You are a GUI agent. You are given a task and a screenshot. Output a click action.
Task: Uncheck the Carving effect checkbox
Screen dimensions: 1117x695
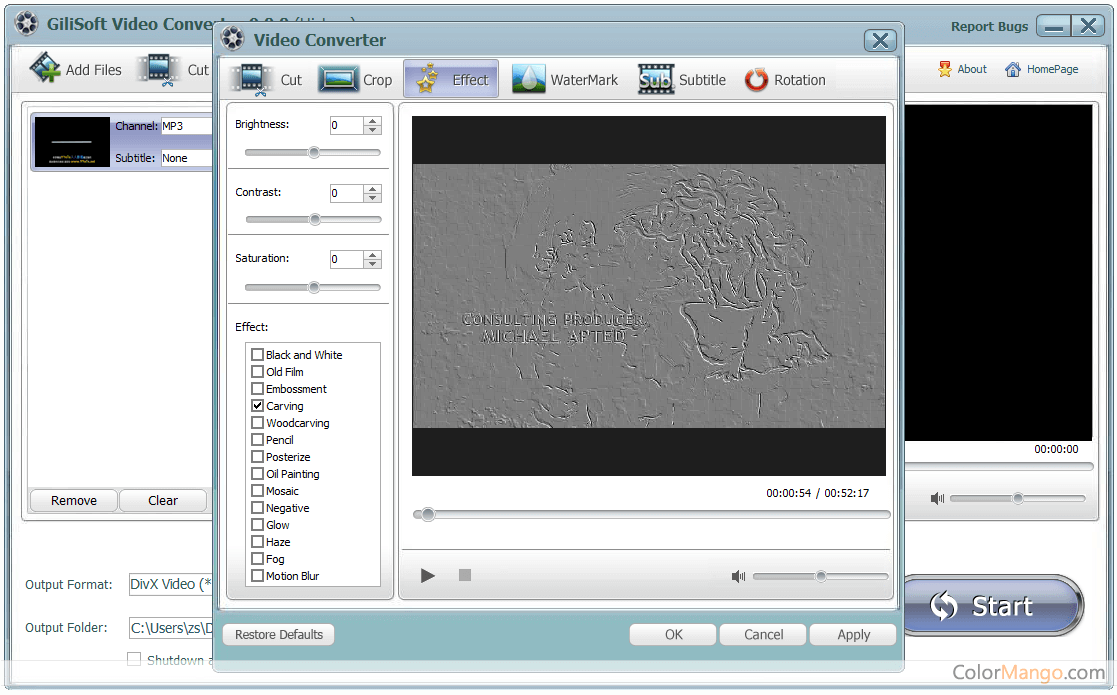click(x=258, y=406)
